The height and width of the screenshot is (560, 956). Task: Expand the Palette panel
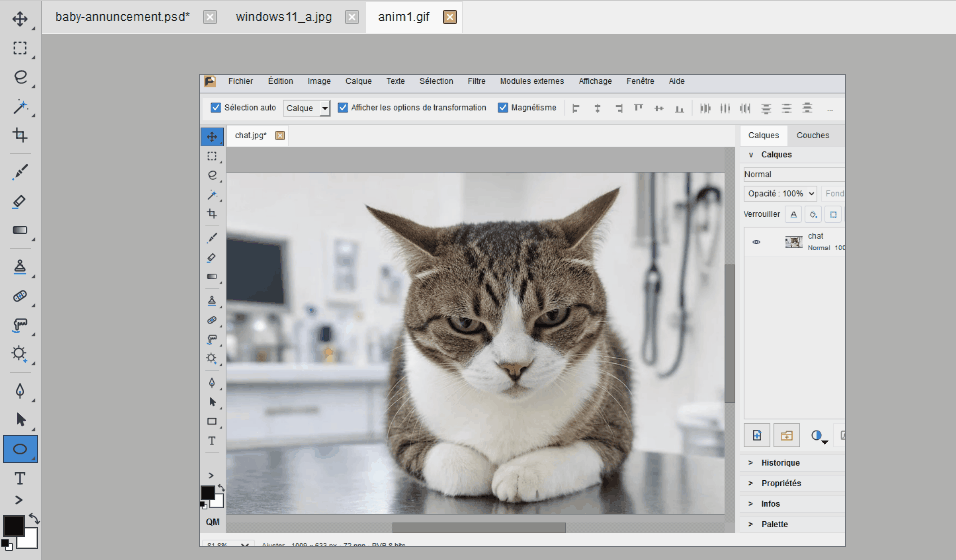(751, 524)
